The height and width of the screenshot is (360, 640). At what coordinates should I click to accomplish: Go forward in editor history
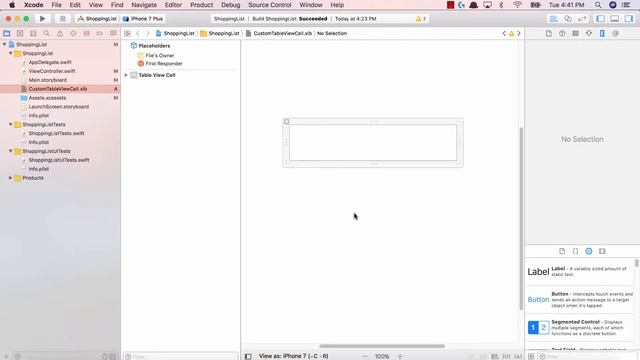148,33
